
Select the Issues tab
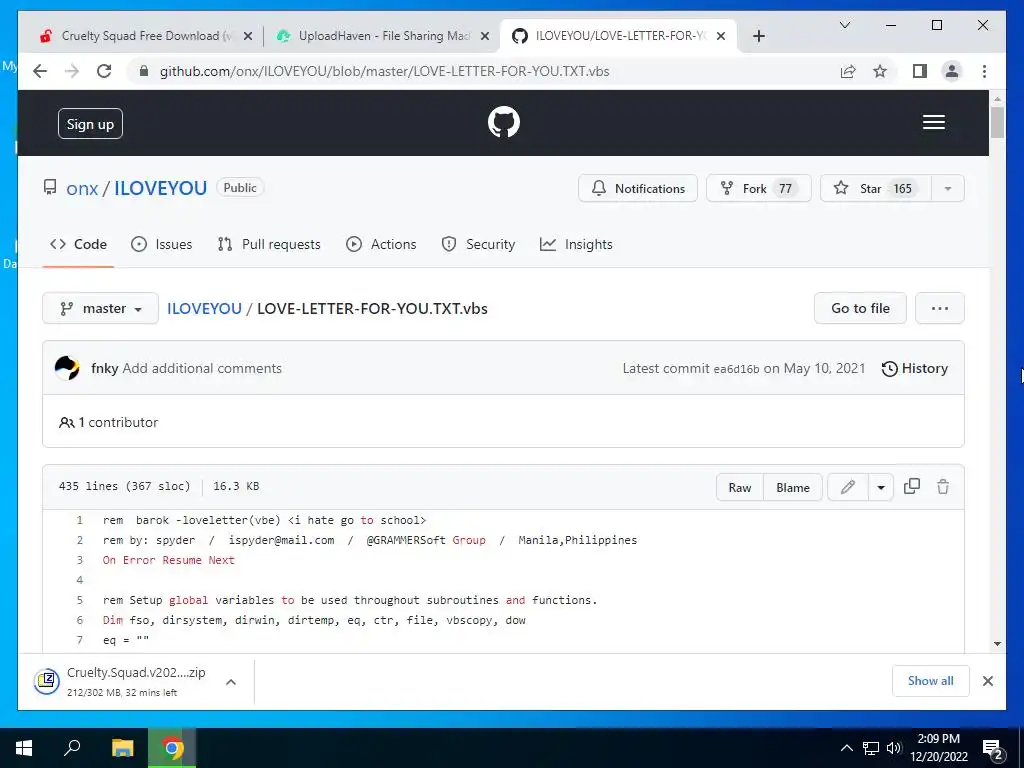[161, 244]
